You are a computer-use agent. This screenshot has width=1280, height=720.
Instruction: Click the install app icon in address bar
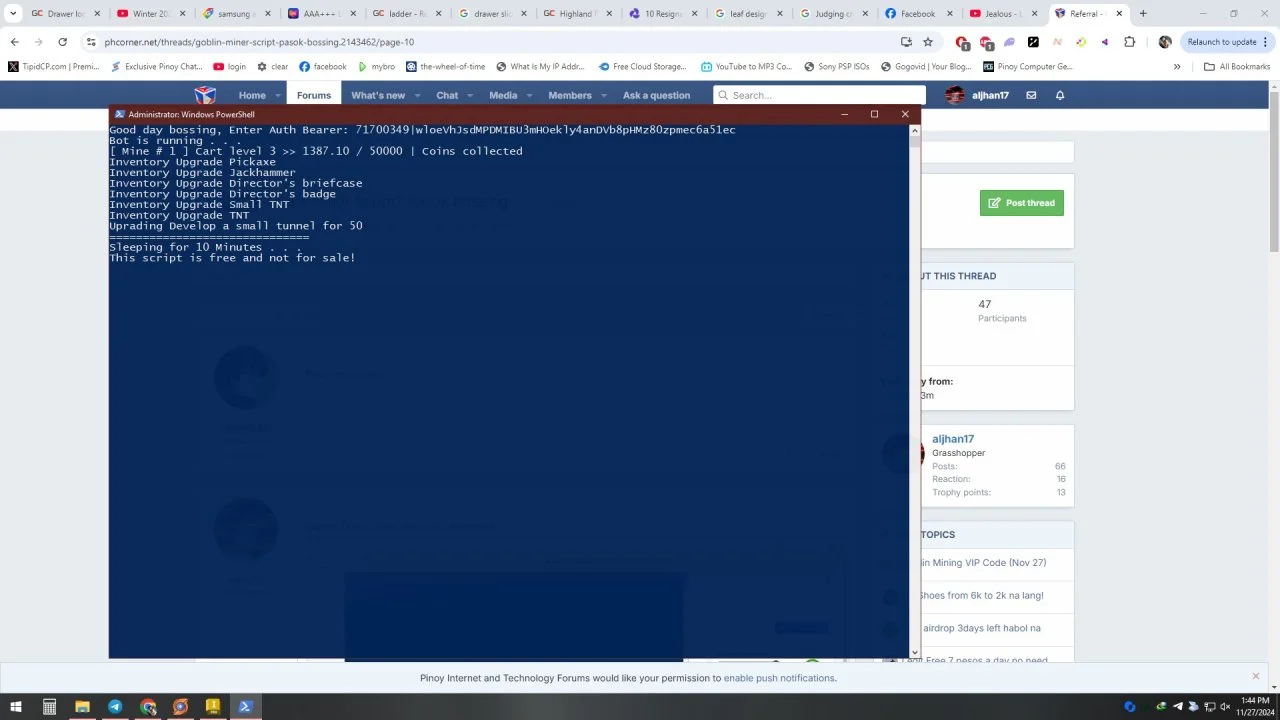(906, 42)
